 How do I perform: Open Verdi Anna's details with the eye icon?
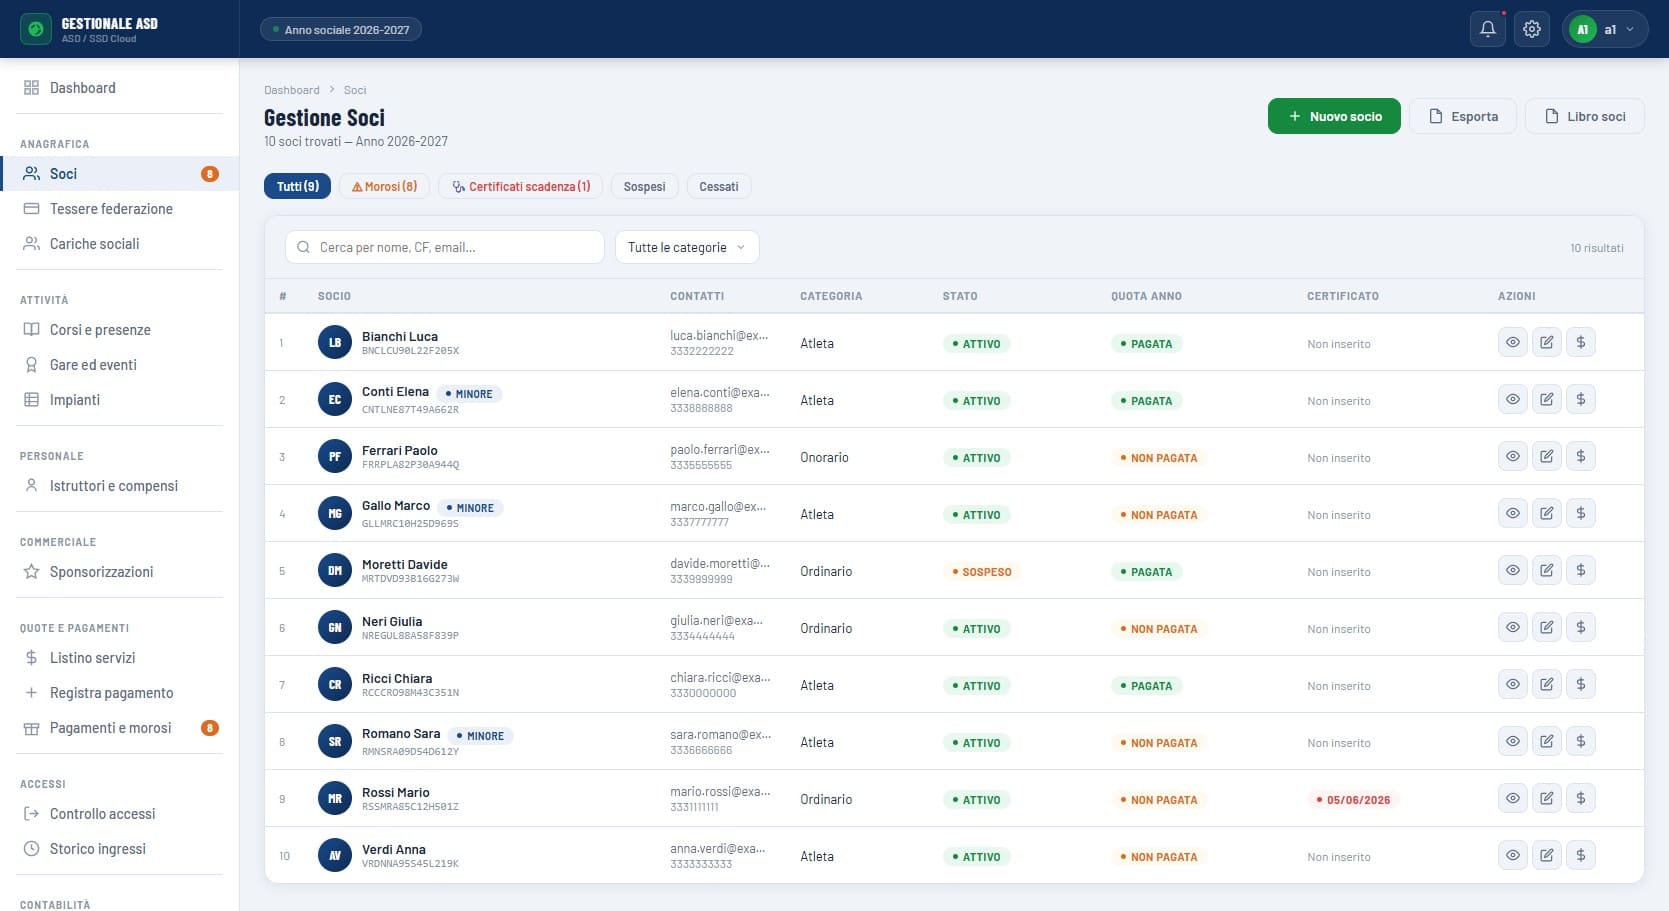click(x=1513, y=855)
